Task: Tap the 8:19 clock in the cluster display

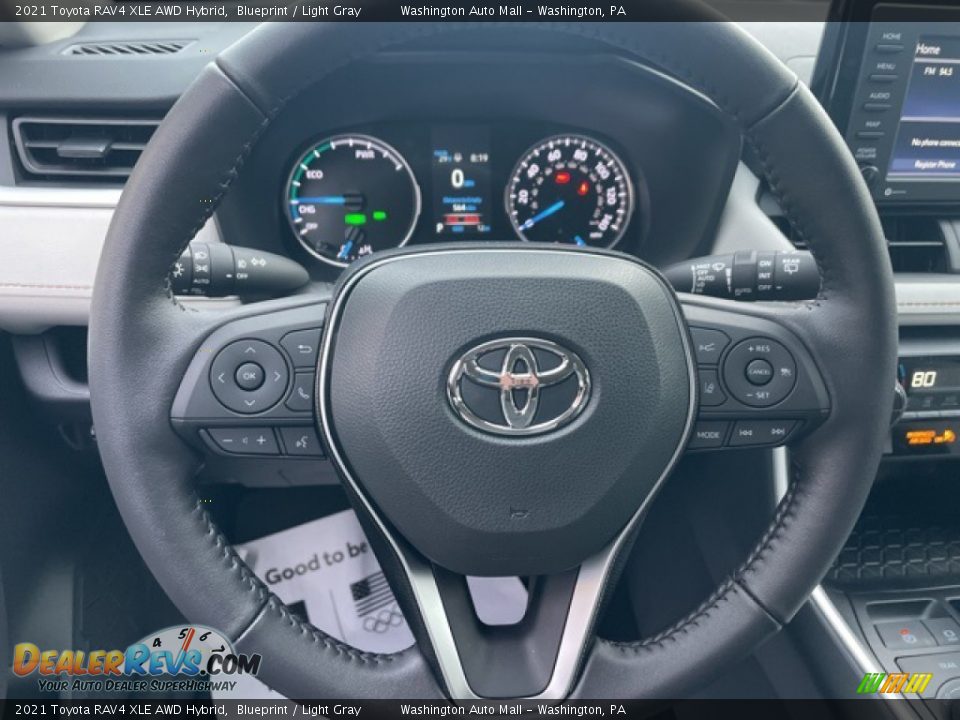Action: click(478, 157)
